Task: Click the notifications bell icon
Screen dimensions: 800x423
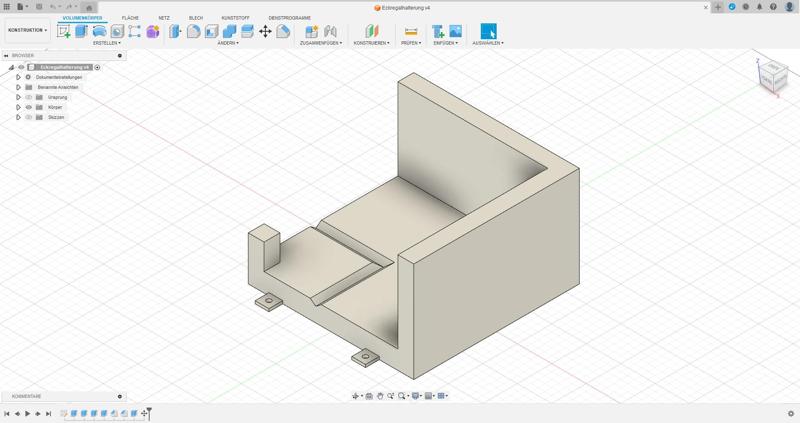Action: click(760, 7)
